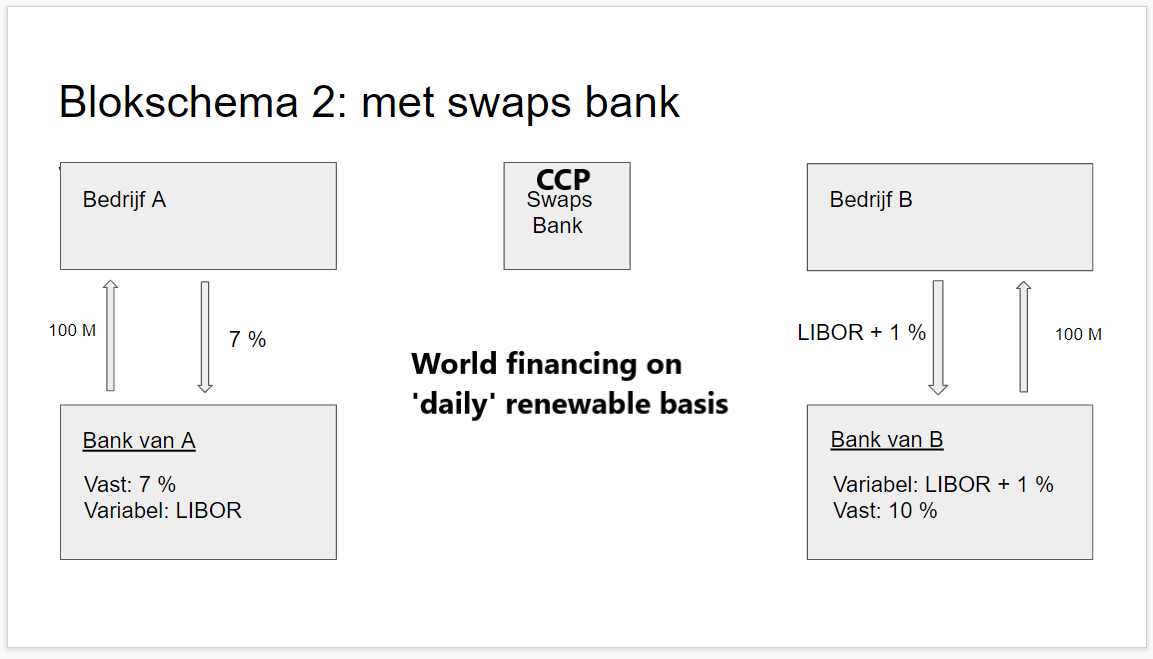Image resolution: width=1153 pixels, height=659 pixels.
Task: Click the 'World financing on daily renewable basis' text
Action: [x=569, y=383]
